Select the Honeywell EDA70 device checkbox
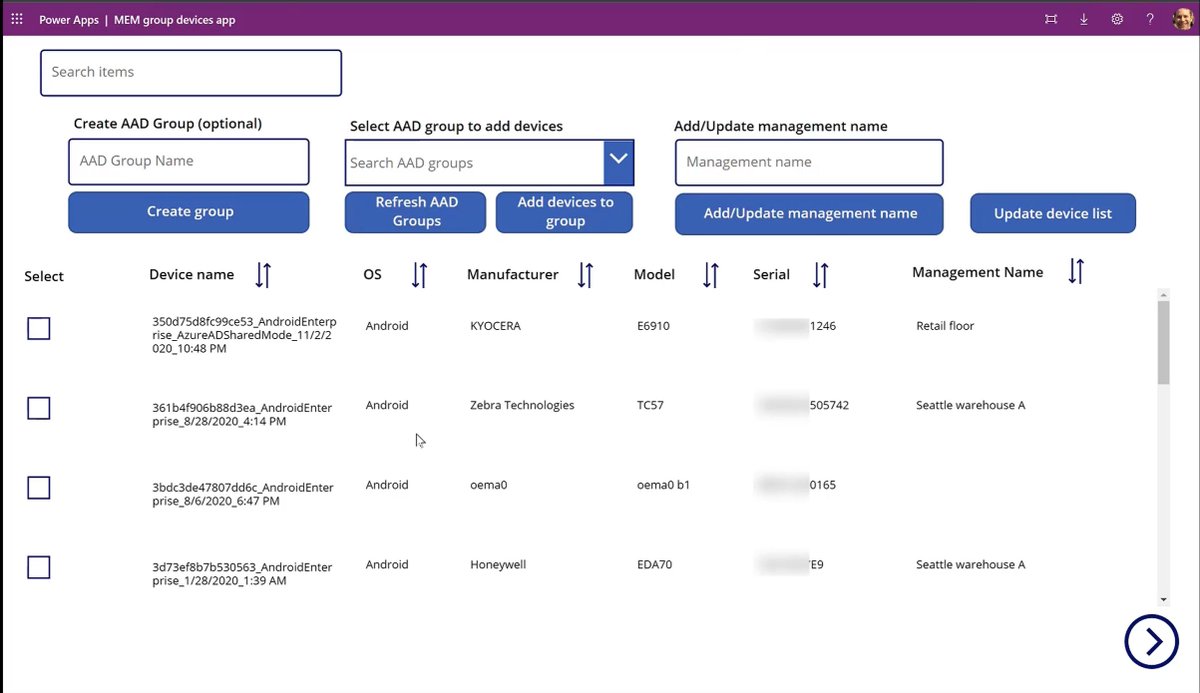Image resolution: width=1200 pixels, height=693 pixels. [39, 568]
